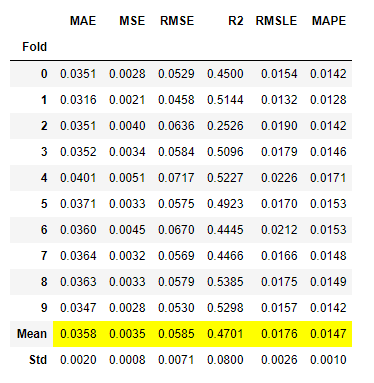Click fold 9 MAPE value 0.0142
The image size is (374, 383).
pyautogui.click(x=328, y=308)
